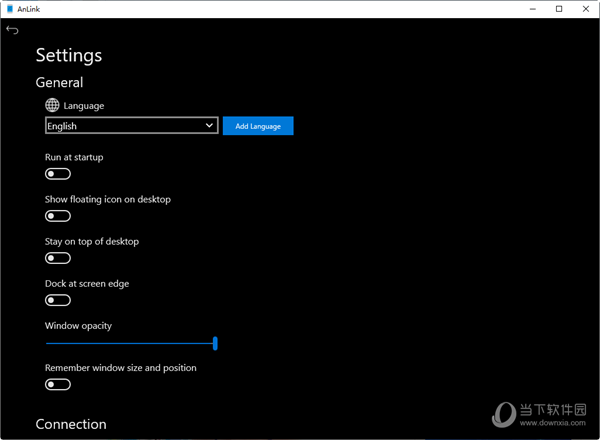Toggle Dock at screen edge switch
This screenshot has height=440, width=600.
click(x=58, y=300)
